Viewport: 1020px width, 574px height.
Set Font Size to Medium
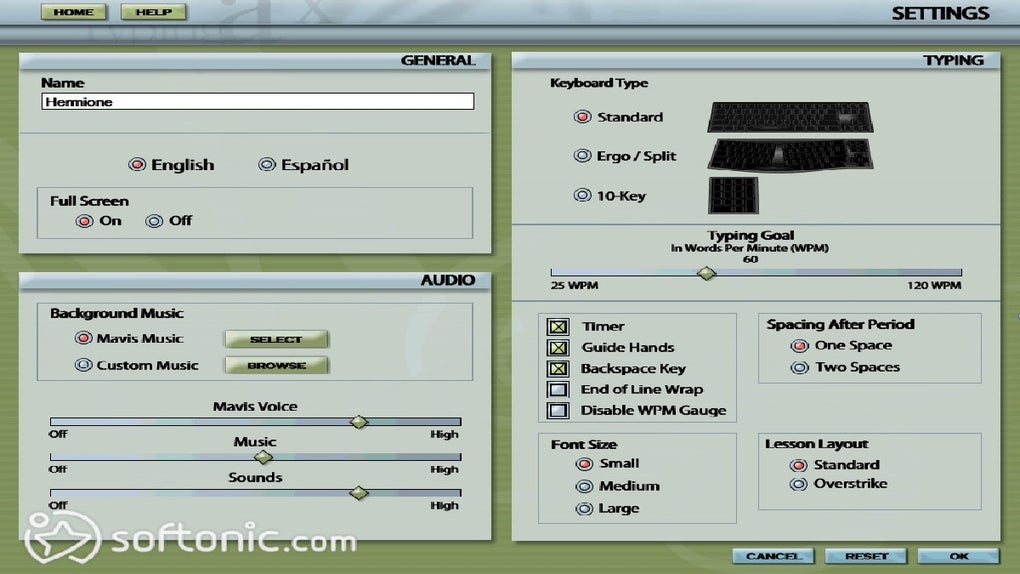pos(584,486)
